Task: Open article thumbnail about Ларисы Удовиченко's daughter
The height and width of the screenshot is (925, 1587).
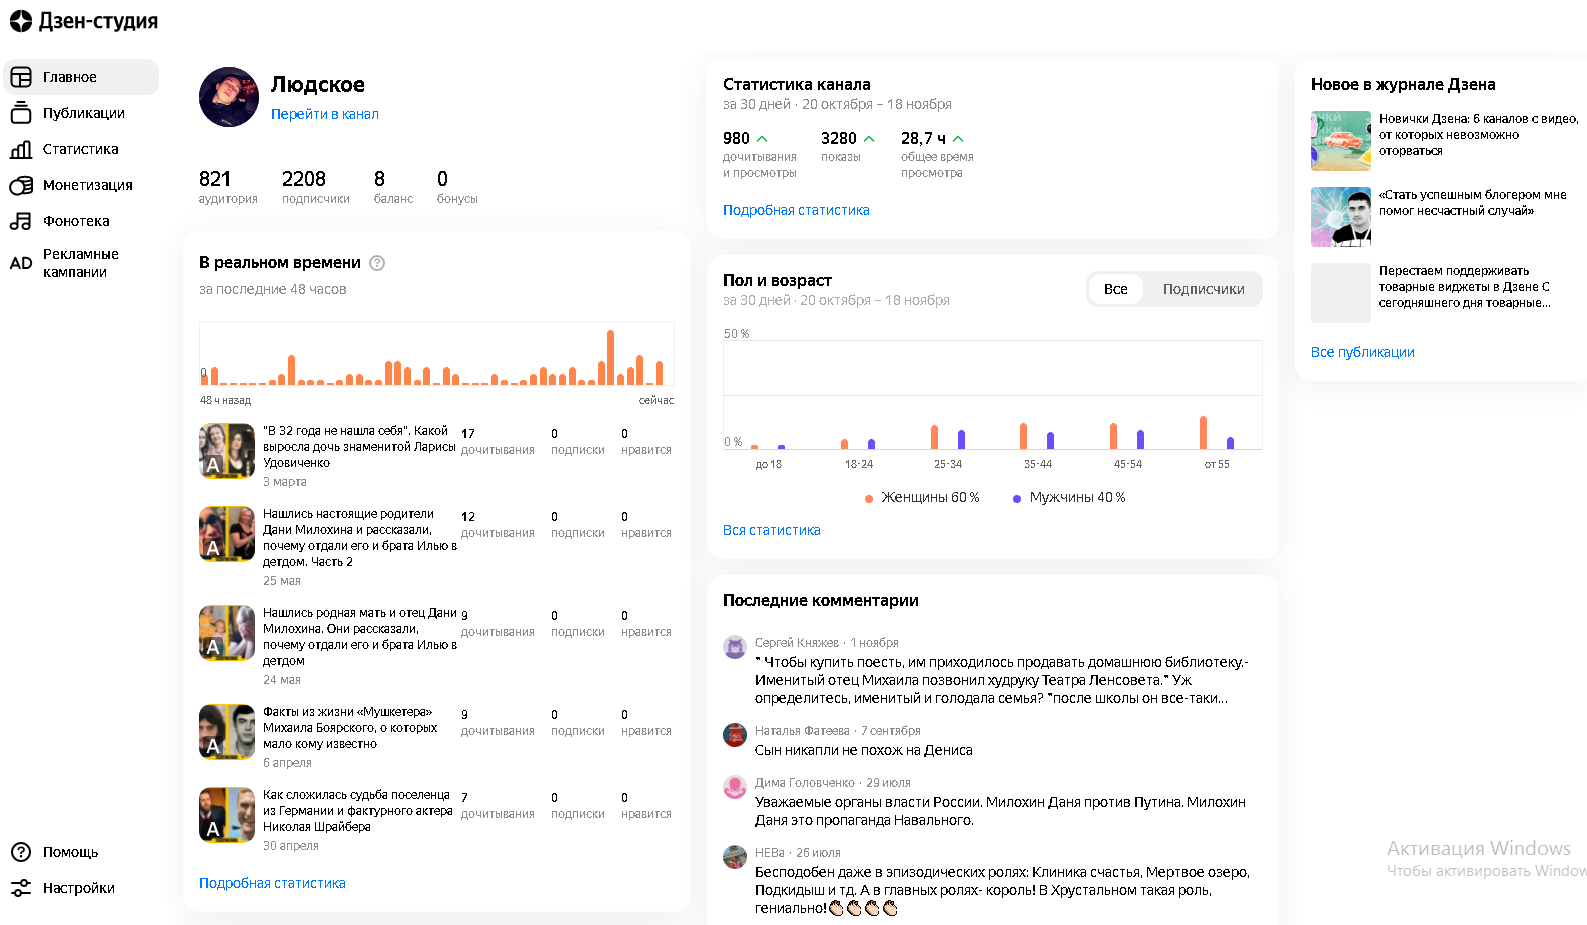Action: click(227, 451)
